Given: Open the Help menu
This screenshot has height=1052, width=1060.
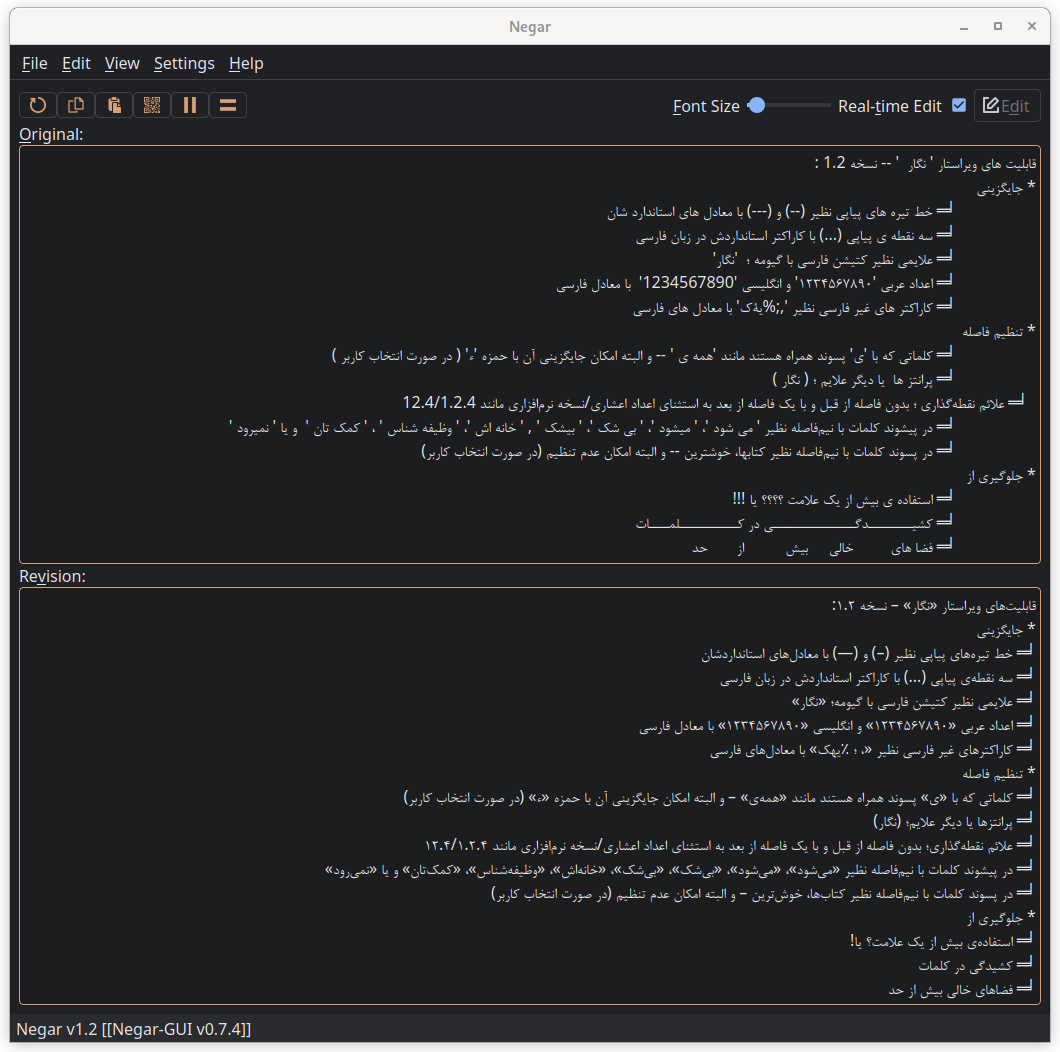Looking at the screenshot, I should pyautogui.click(x=246, y=64).
